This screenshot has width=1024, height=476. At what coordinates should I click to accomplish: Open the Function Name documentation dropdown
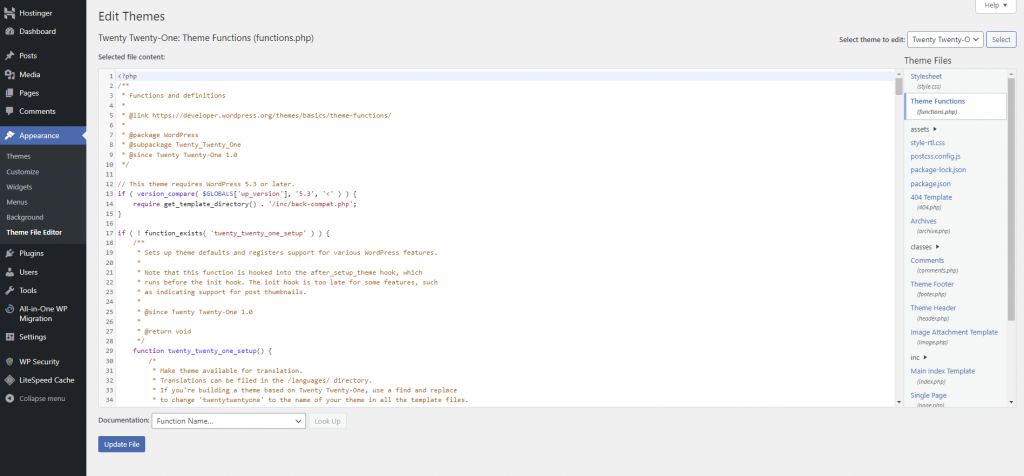pos(228,421)
